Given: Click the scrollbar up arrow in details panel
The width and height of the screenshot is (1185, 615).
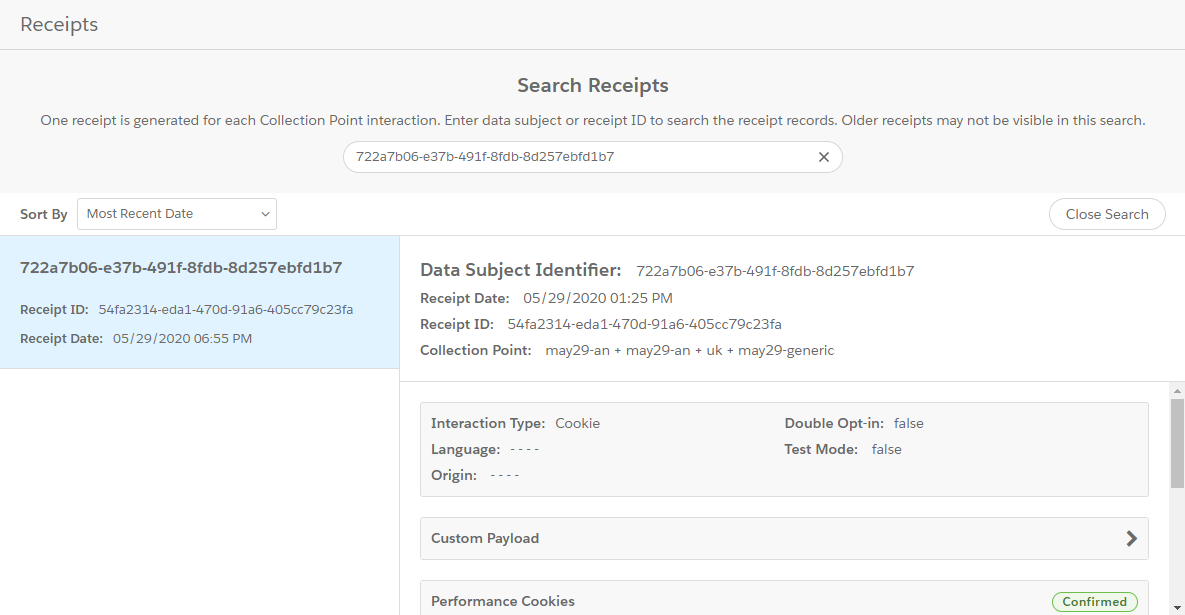Looking at the screenshot, I should [1177, 390].
